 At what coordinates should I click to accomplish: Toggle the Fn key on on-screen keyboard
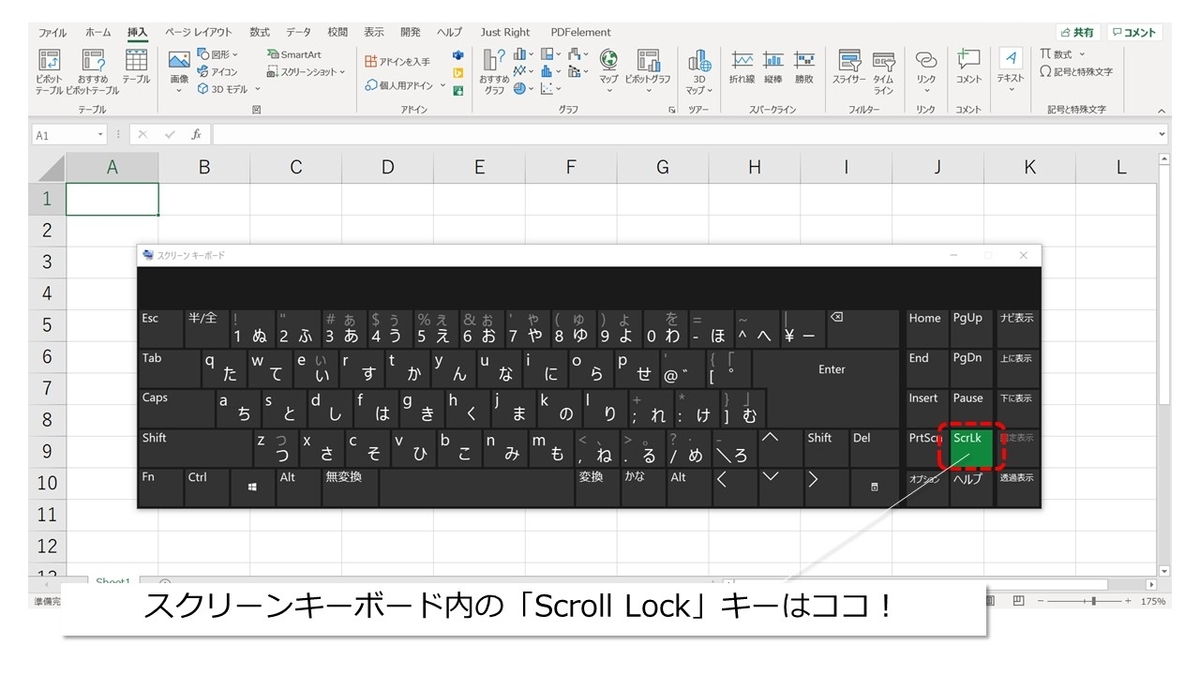161,488
